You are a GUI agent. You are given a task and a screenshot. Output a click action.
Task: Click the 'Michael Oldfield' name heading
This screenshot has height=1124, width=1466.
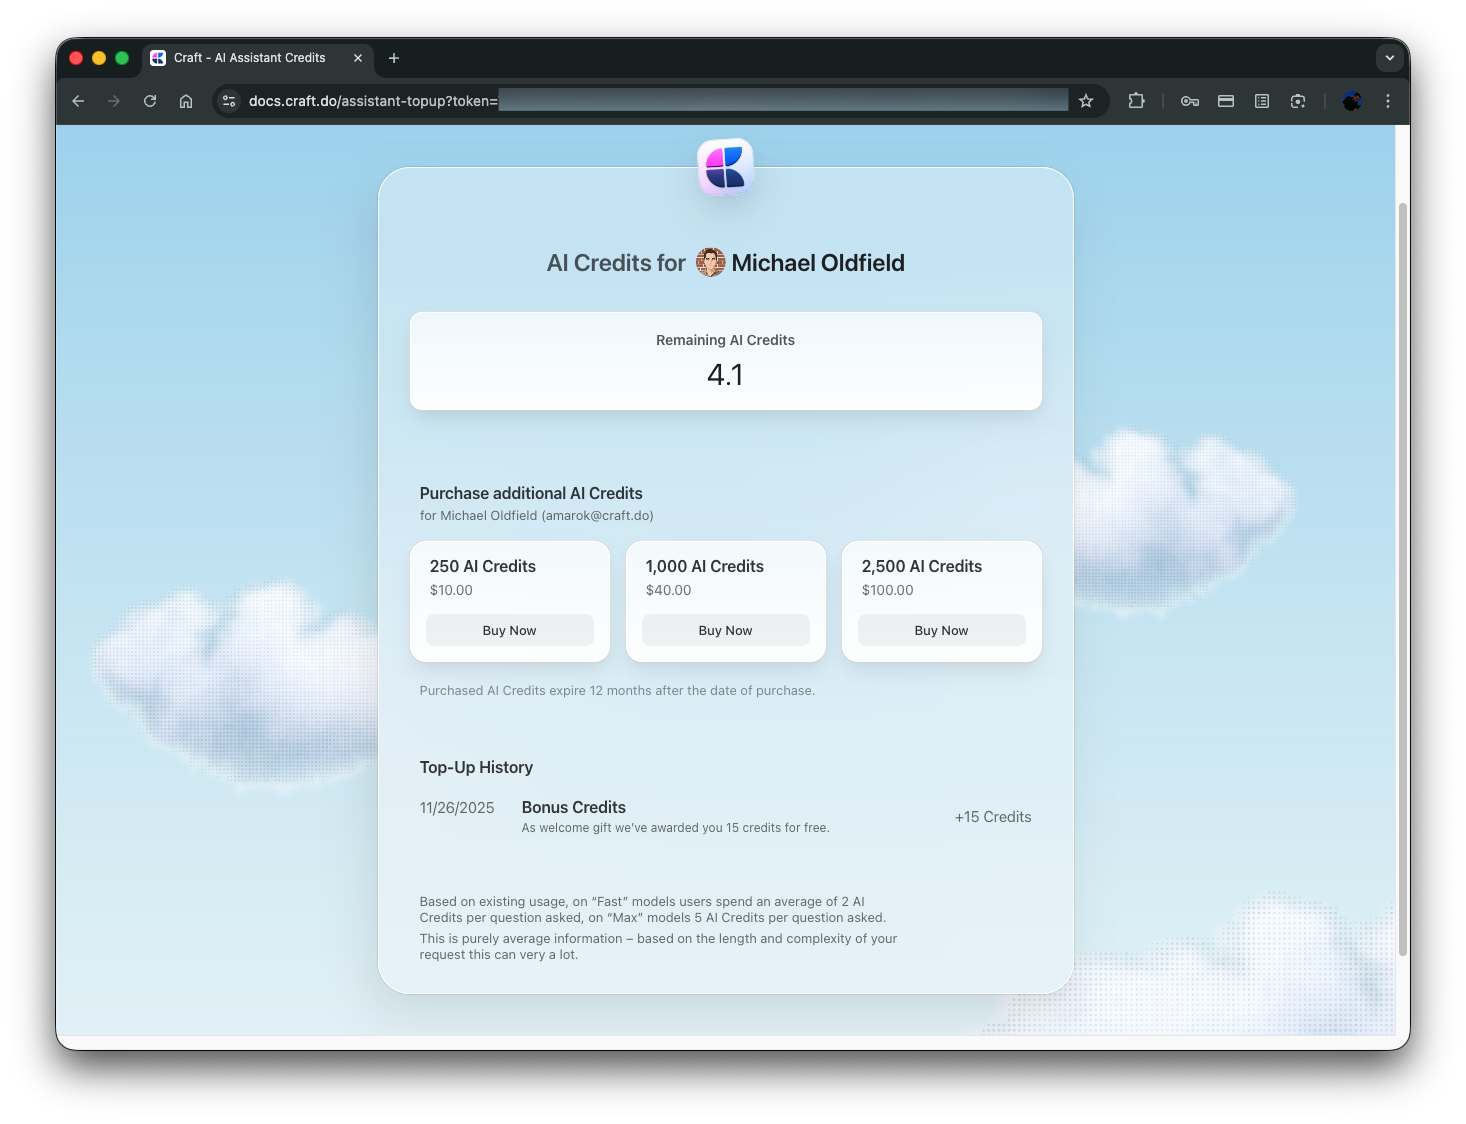point(818,263)
